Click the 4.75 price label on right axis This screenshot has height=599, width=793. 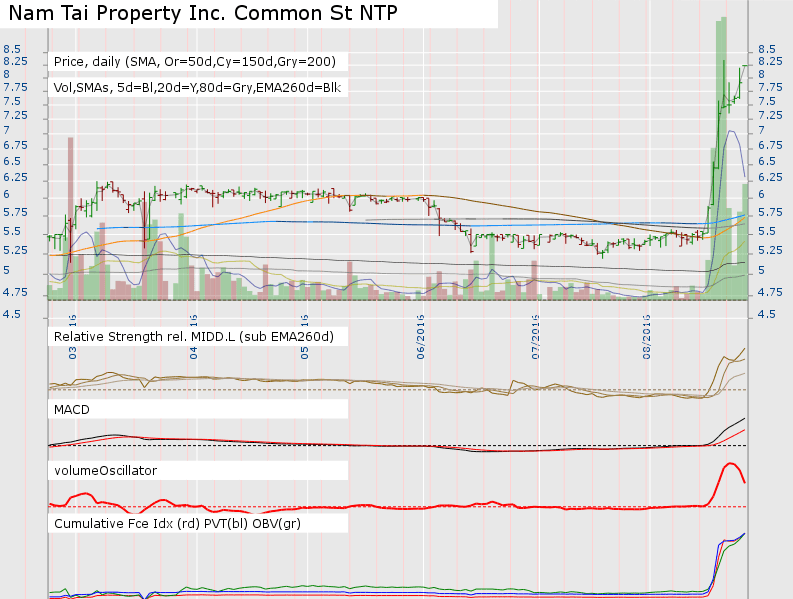tap(770, 292)
